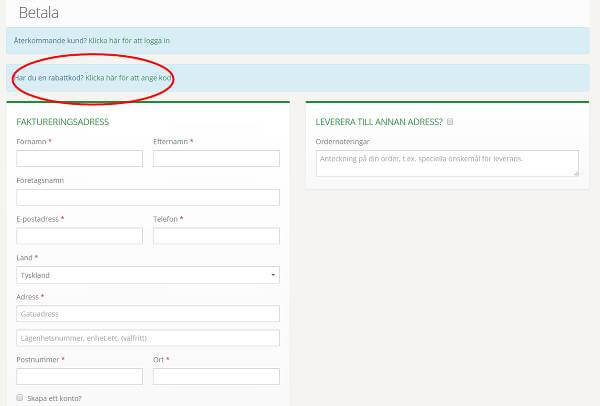The width and height of the screenshot is (600, 406).
Task: Focus the Efternamn input field
Action: point(216,158)
